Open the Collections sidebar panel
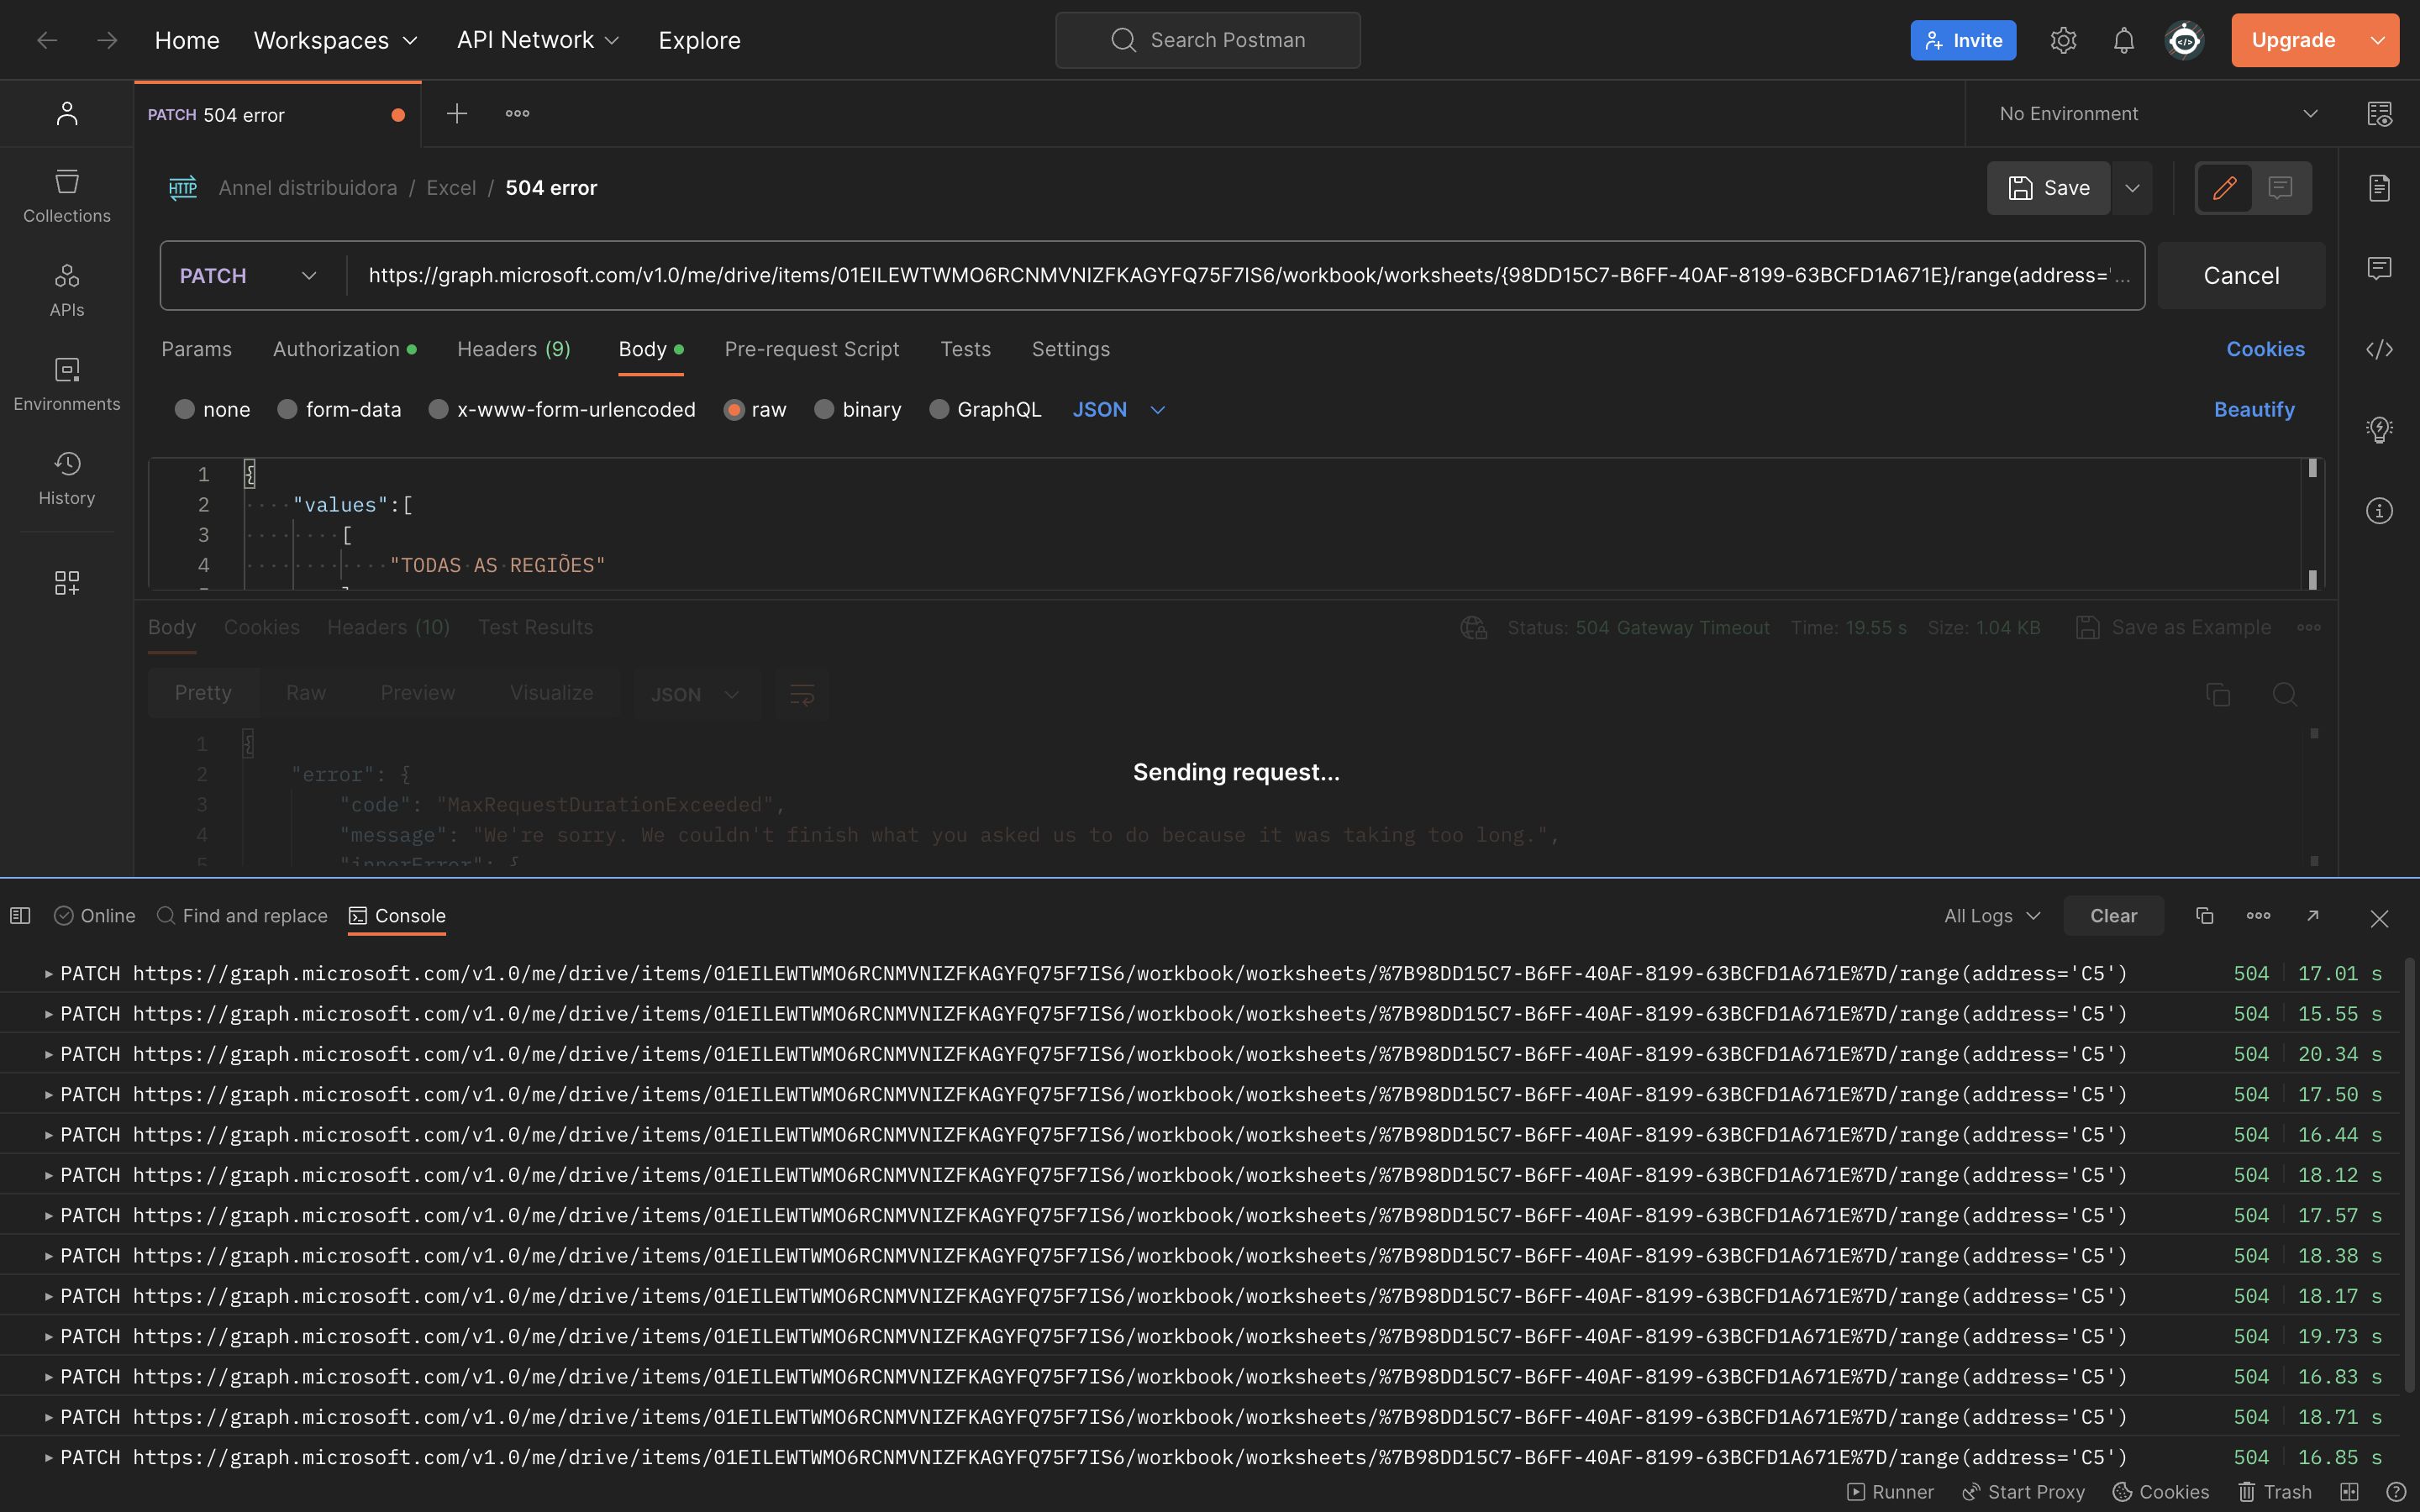 tap(67, 196)
